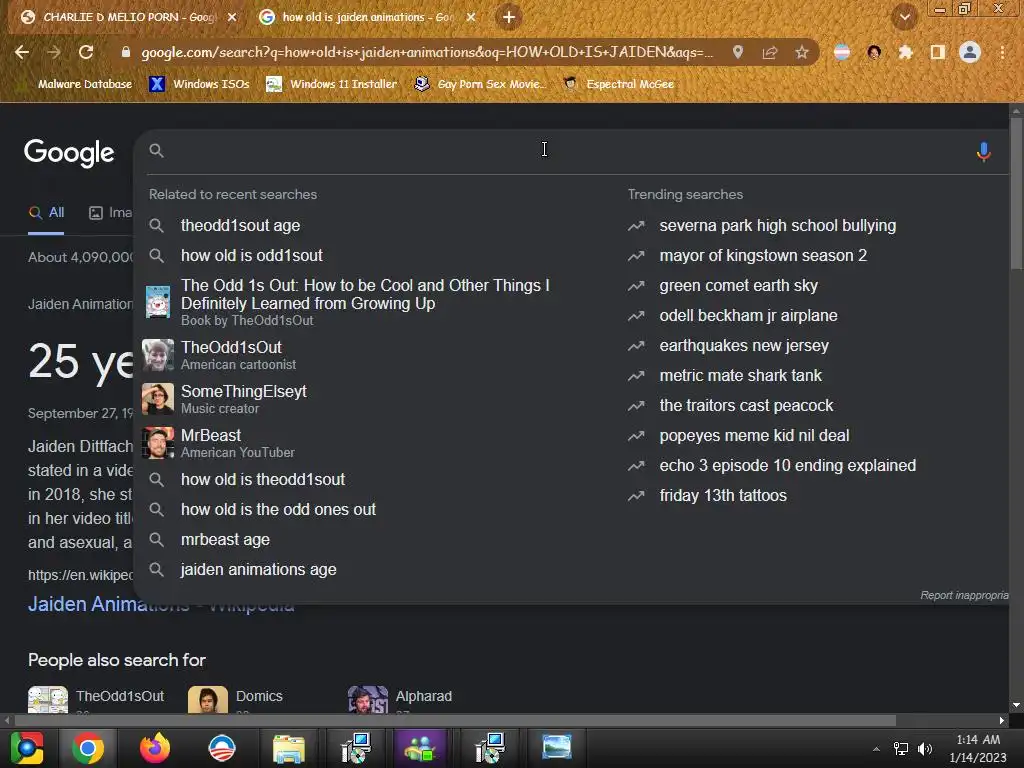Open File Explorer folder in taskbar
Viewport: 1024px width, 768px height.
[x=288, y=748]
